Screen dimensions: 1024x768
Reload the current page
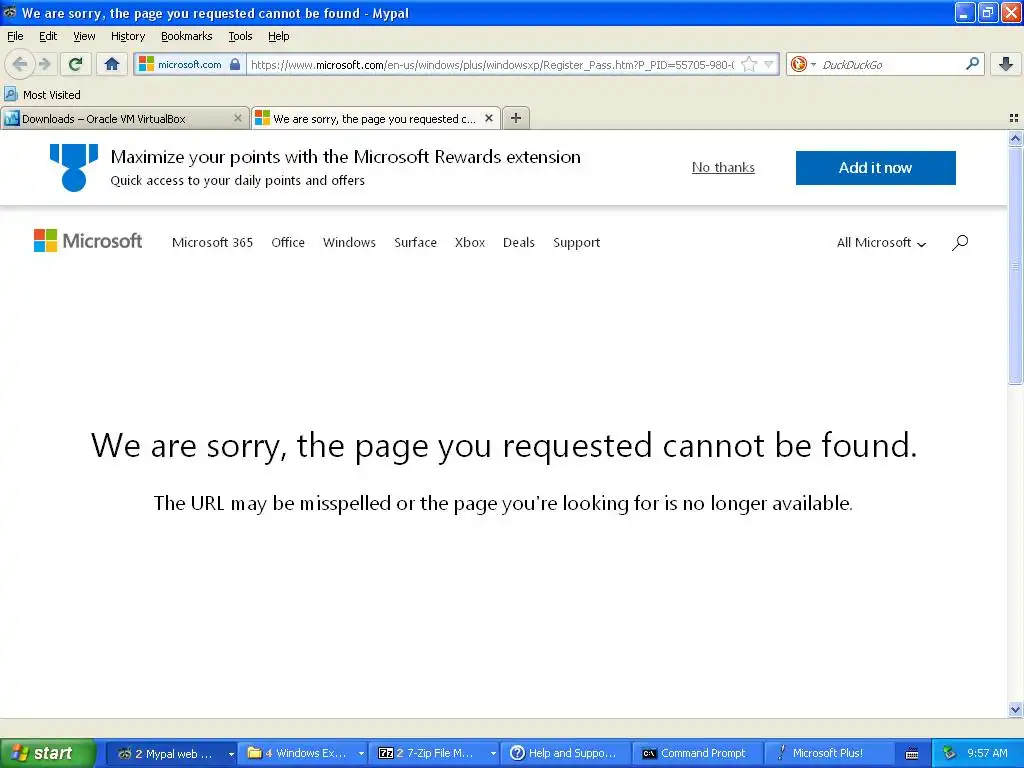point(76,64)
